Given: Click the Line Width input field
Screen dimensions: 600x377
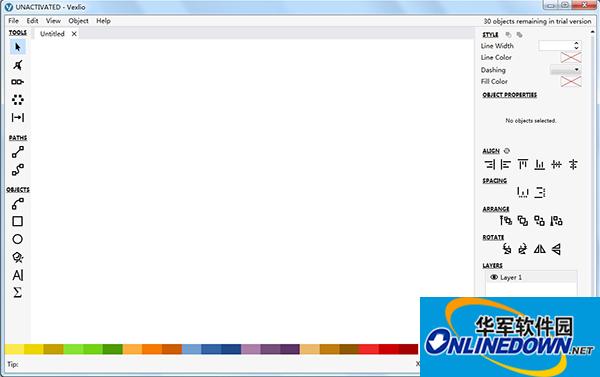Looking at the screenshot, I should 556,46.
